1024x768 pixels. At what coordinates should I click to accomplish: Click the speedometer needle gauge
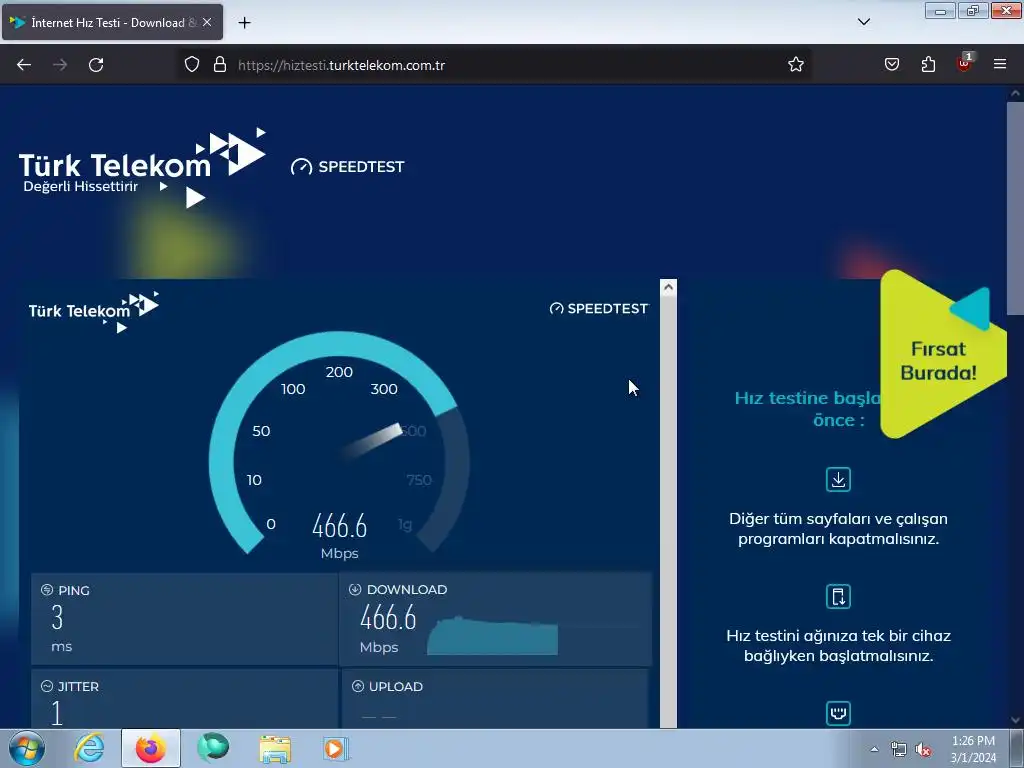pyautogui.click(x=339, y=441)
